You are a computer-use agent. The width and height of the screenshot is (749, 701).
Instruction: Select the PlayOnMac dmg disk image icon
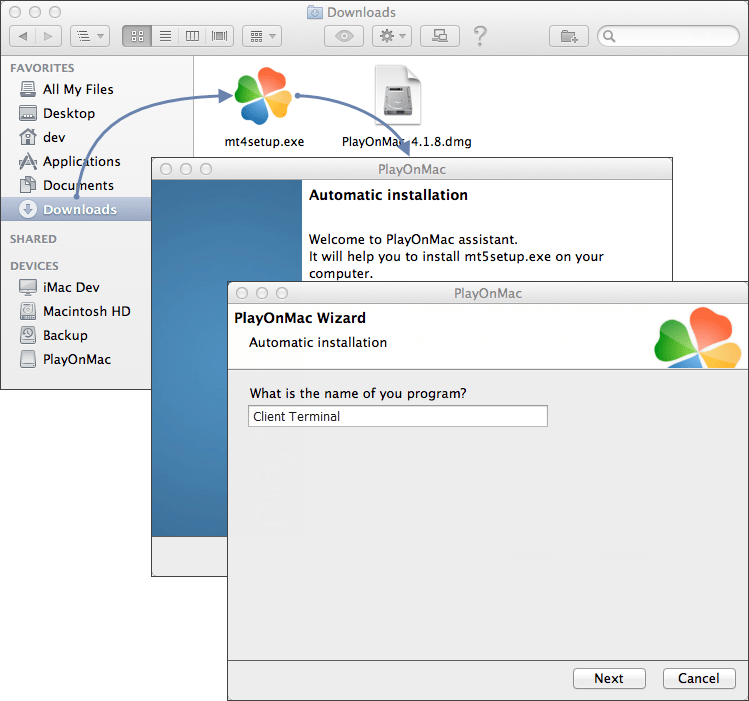click(398, 95)
